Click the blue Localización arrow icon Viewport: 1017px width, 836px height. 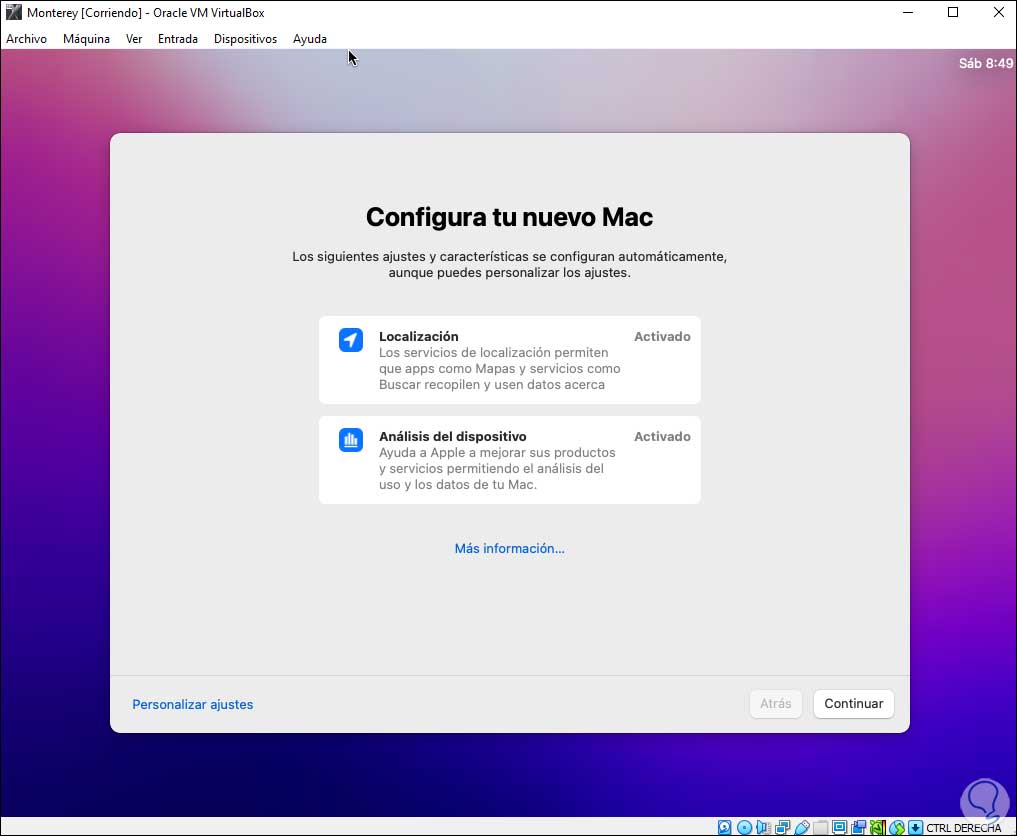tap(351, 340)
